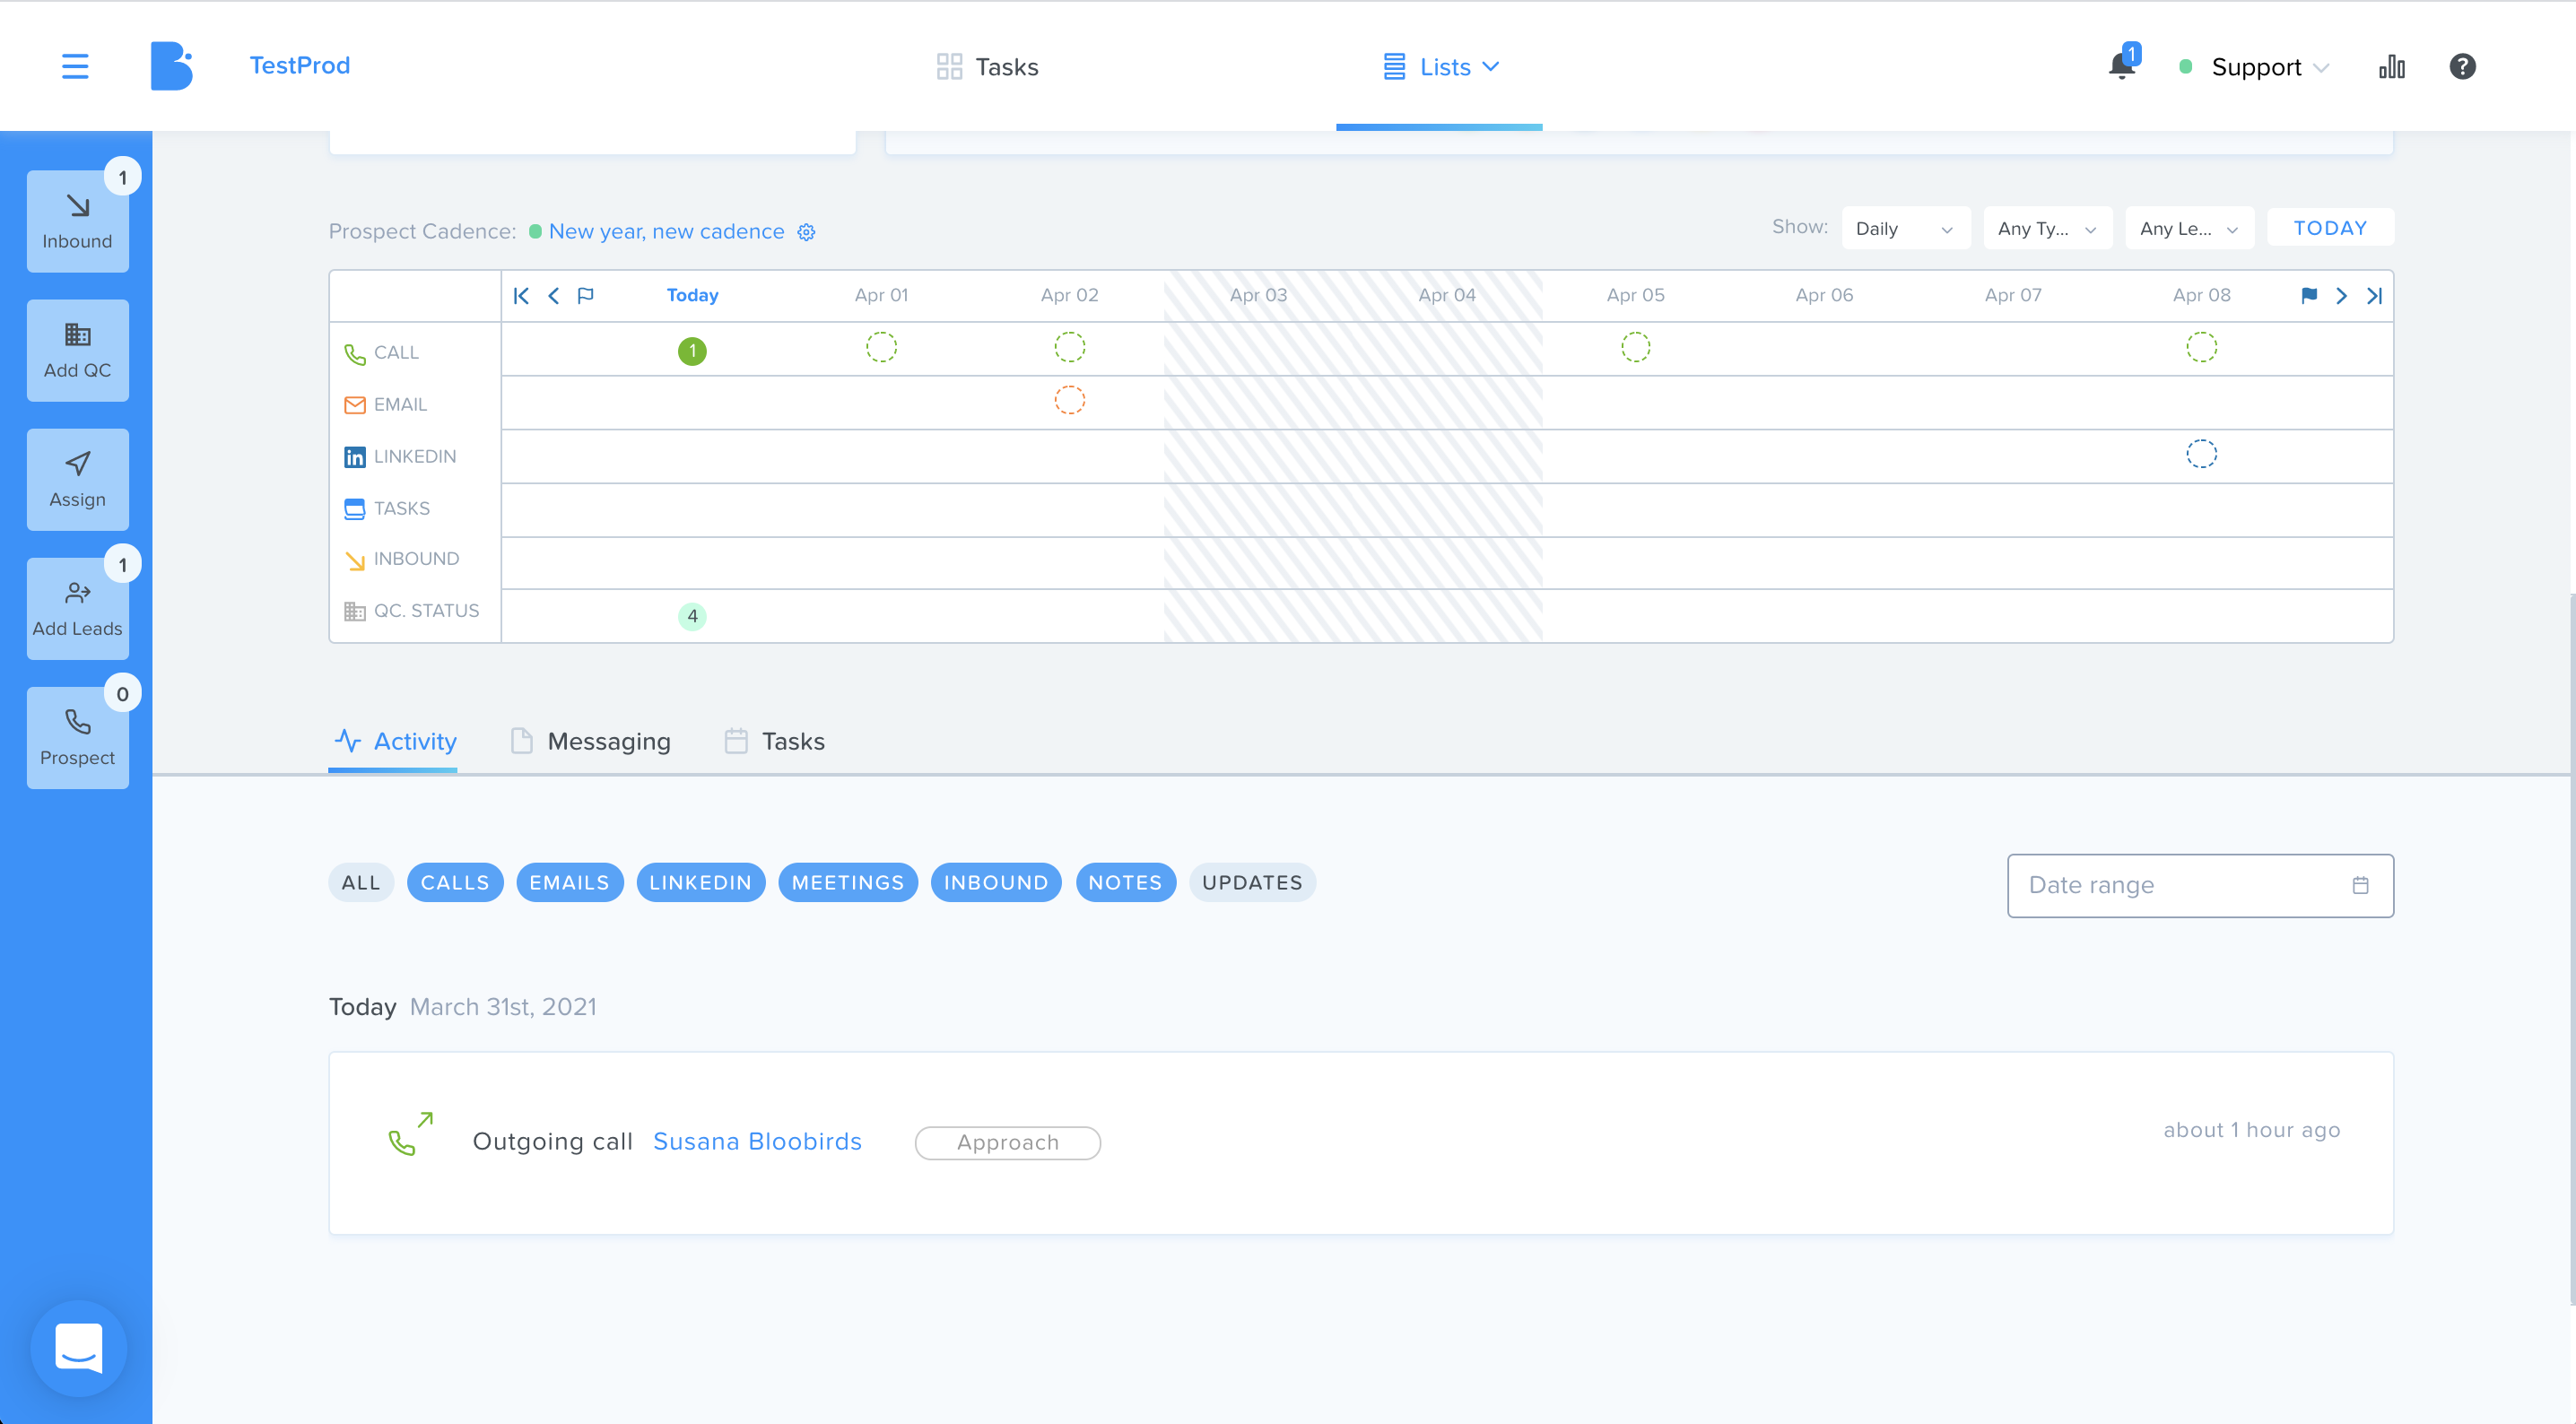Click the filled flag icon
The image size is (2576, 1424).
click(2308, 295)
